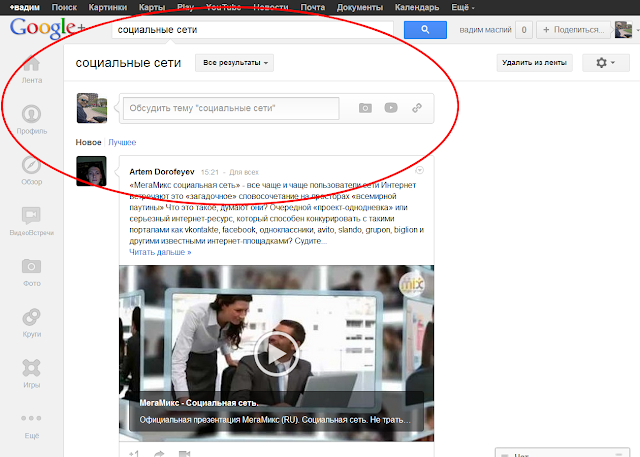Attach a video with the play icon
640x457 pixels.
[x=391, y=108]
